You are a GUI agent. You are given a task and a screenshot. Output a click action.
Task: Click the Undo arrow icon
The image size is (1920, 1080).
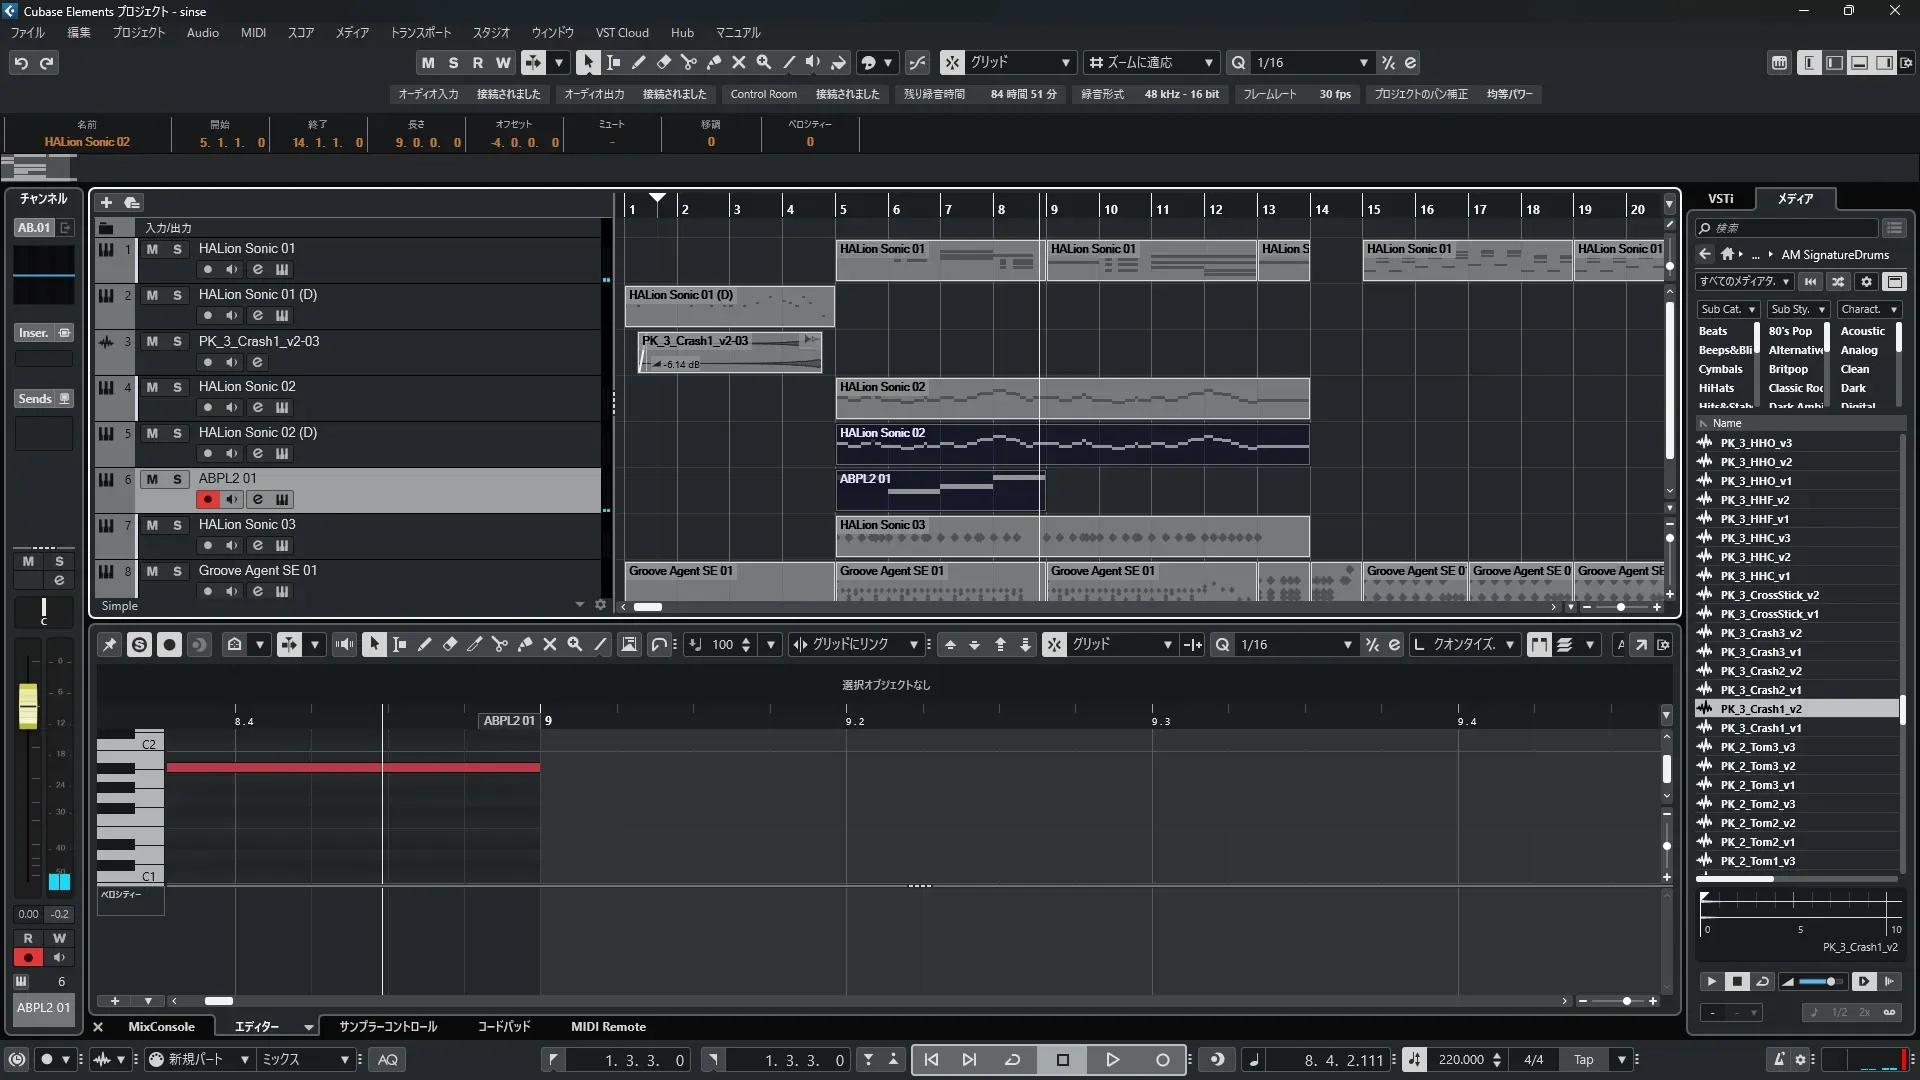click(x=21, y=63)
